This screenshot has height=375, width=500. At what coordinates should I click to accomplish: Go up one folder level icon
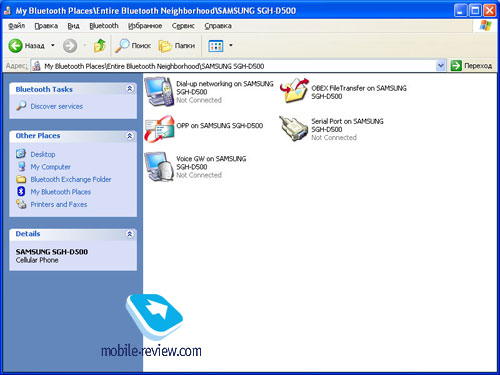[x=100, y=45]
